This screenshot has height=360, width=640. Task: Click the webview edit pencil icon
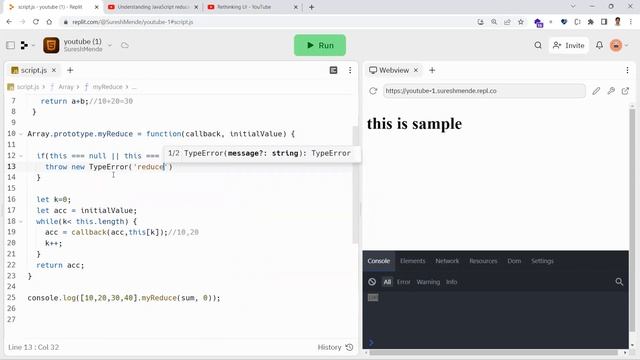coord(596,91)
